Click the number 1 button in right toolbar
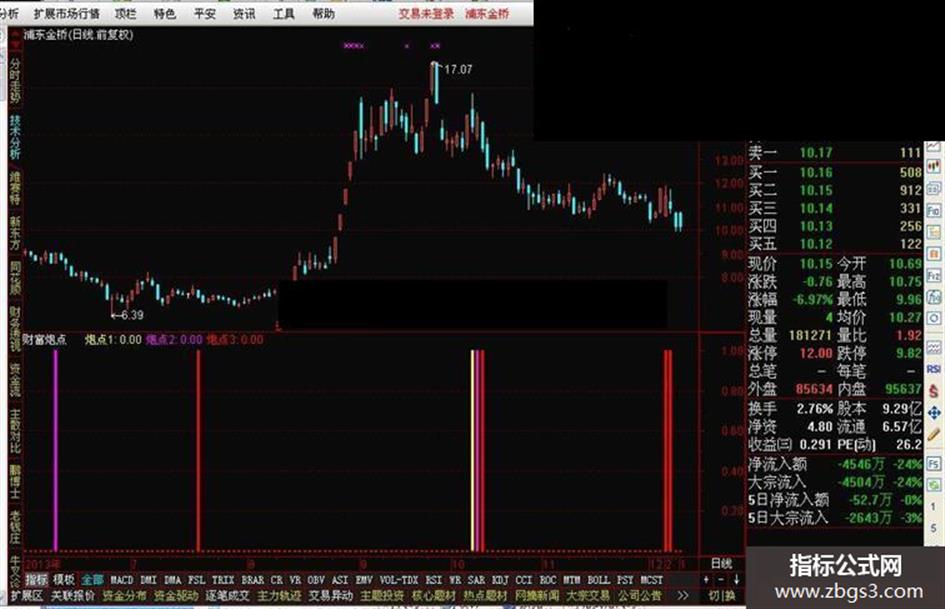Image resolution: width=945 pixels, height=609 pixels. pyautogui.click(x=934, y=507)
